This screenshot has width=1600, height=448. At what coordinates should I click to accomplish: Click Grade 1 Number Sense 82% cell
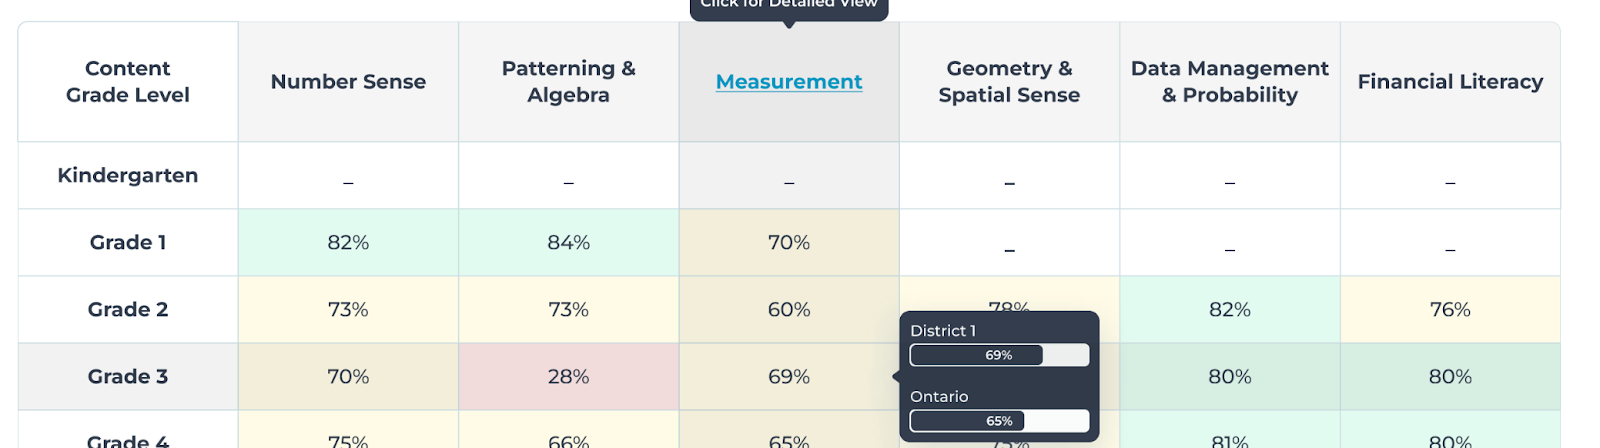click(x=348, y=243)
